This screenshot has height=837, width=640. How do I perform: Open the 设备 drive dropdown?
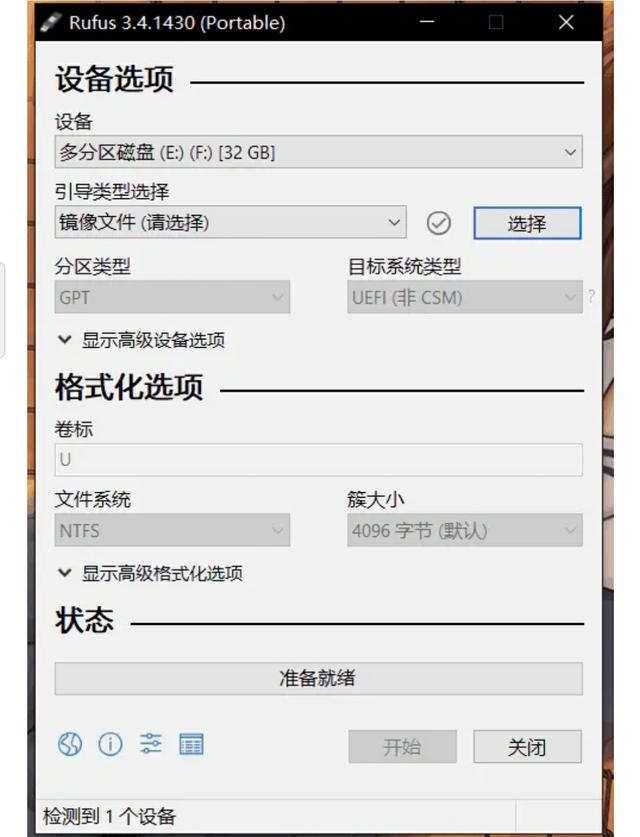coord(319,152)
